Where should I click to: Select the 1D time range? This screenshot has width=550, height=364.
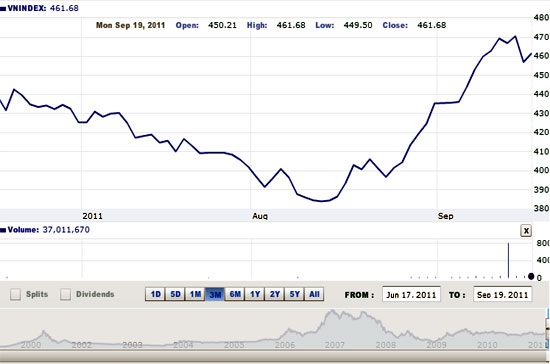(x=155, y=294)
